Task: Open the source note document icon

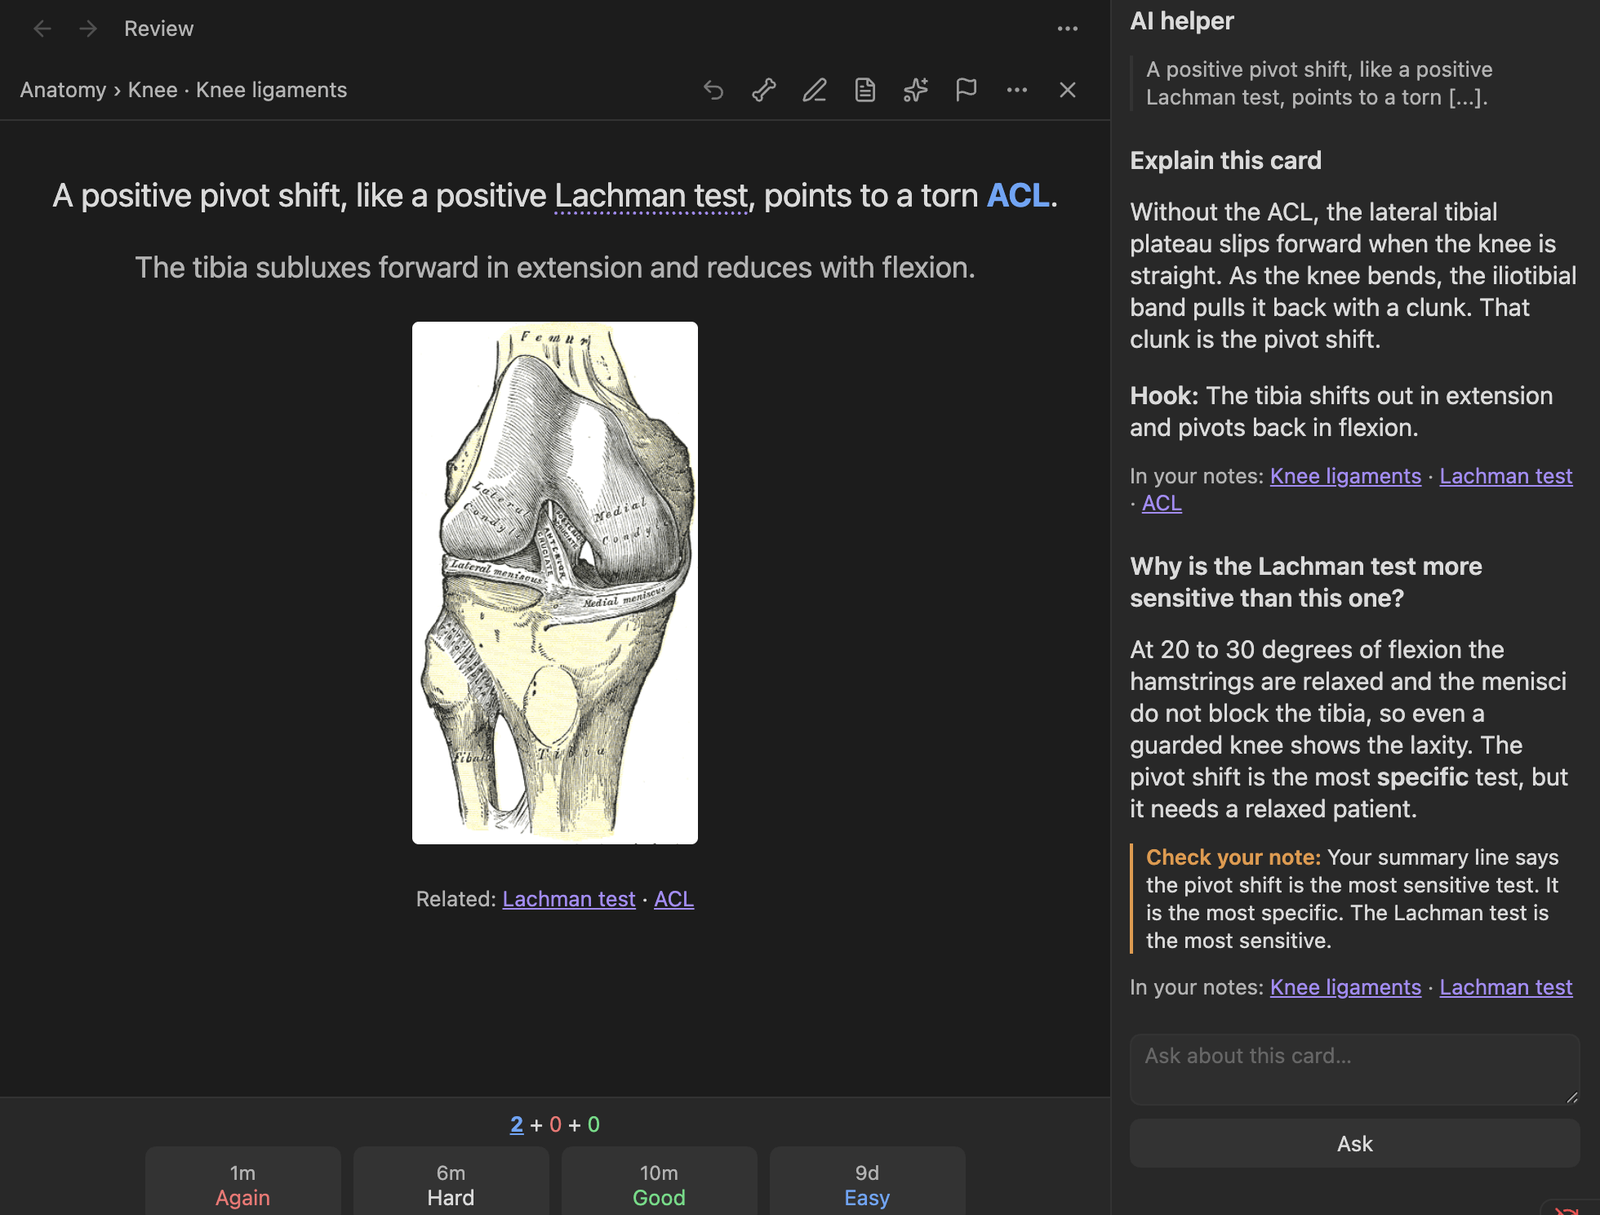Action: (865, 90)
